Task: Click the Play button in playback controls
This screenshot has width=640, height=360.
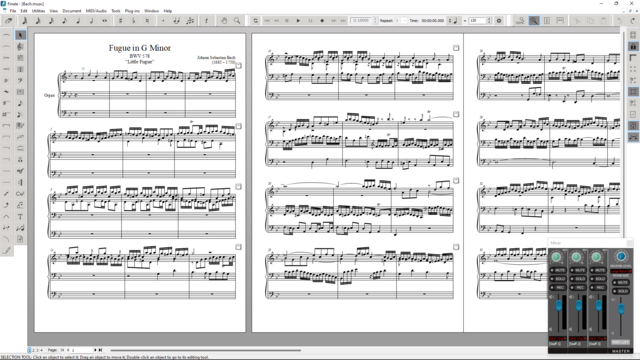Action: tap(298, 21)
